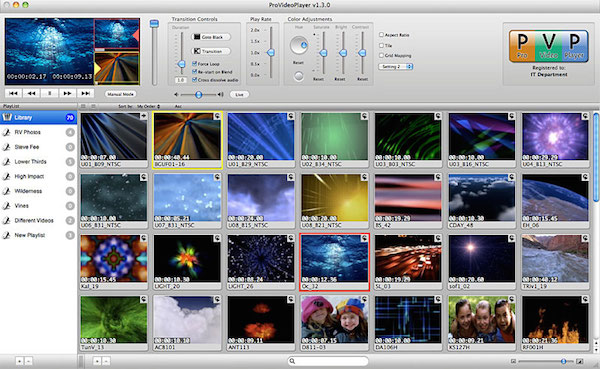Disable the Force Loop checkbox
The height and width of the screenshot is (369, 600).
coord(194,64)
